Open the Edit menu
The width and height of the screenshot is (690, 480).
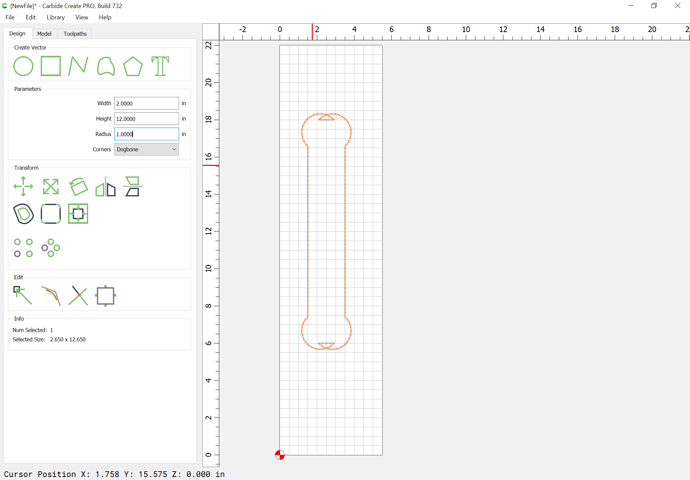pyautogui.click(x=30, y=17)
